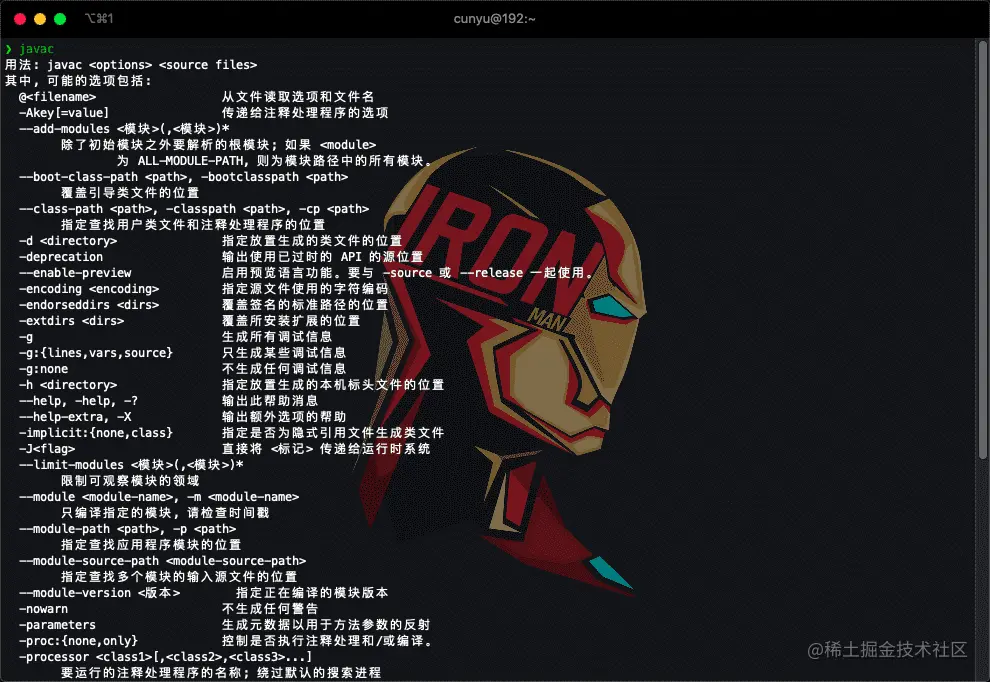Click the usage line 'javac <options> <source files>'

pos(152,64)
